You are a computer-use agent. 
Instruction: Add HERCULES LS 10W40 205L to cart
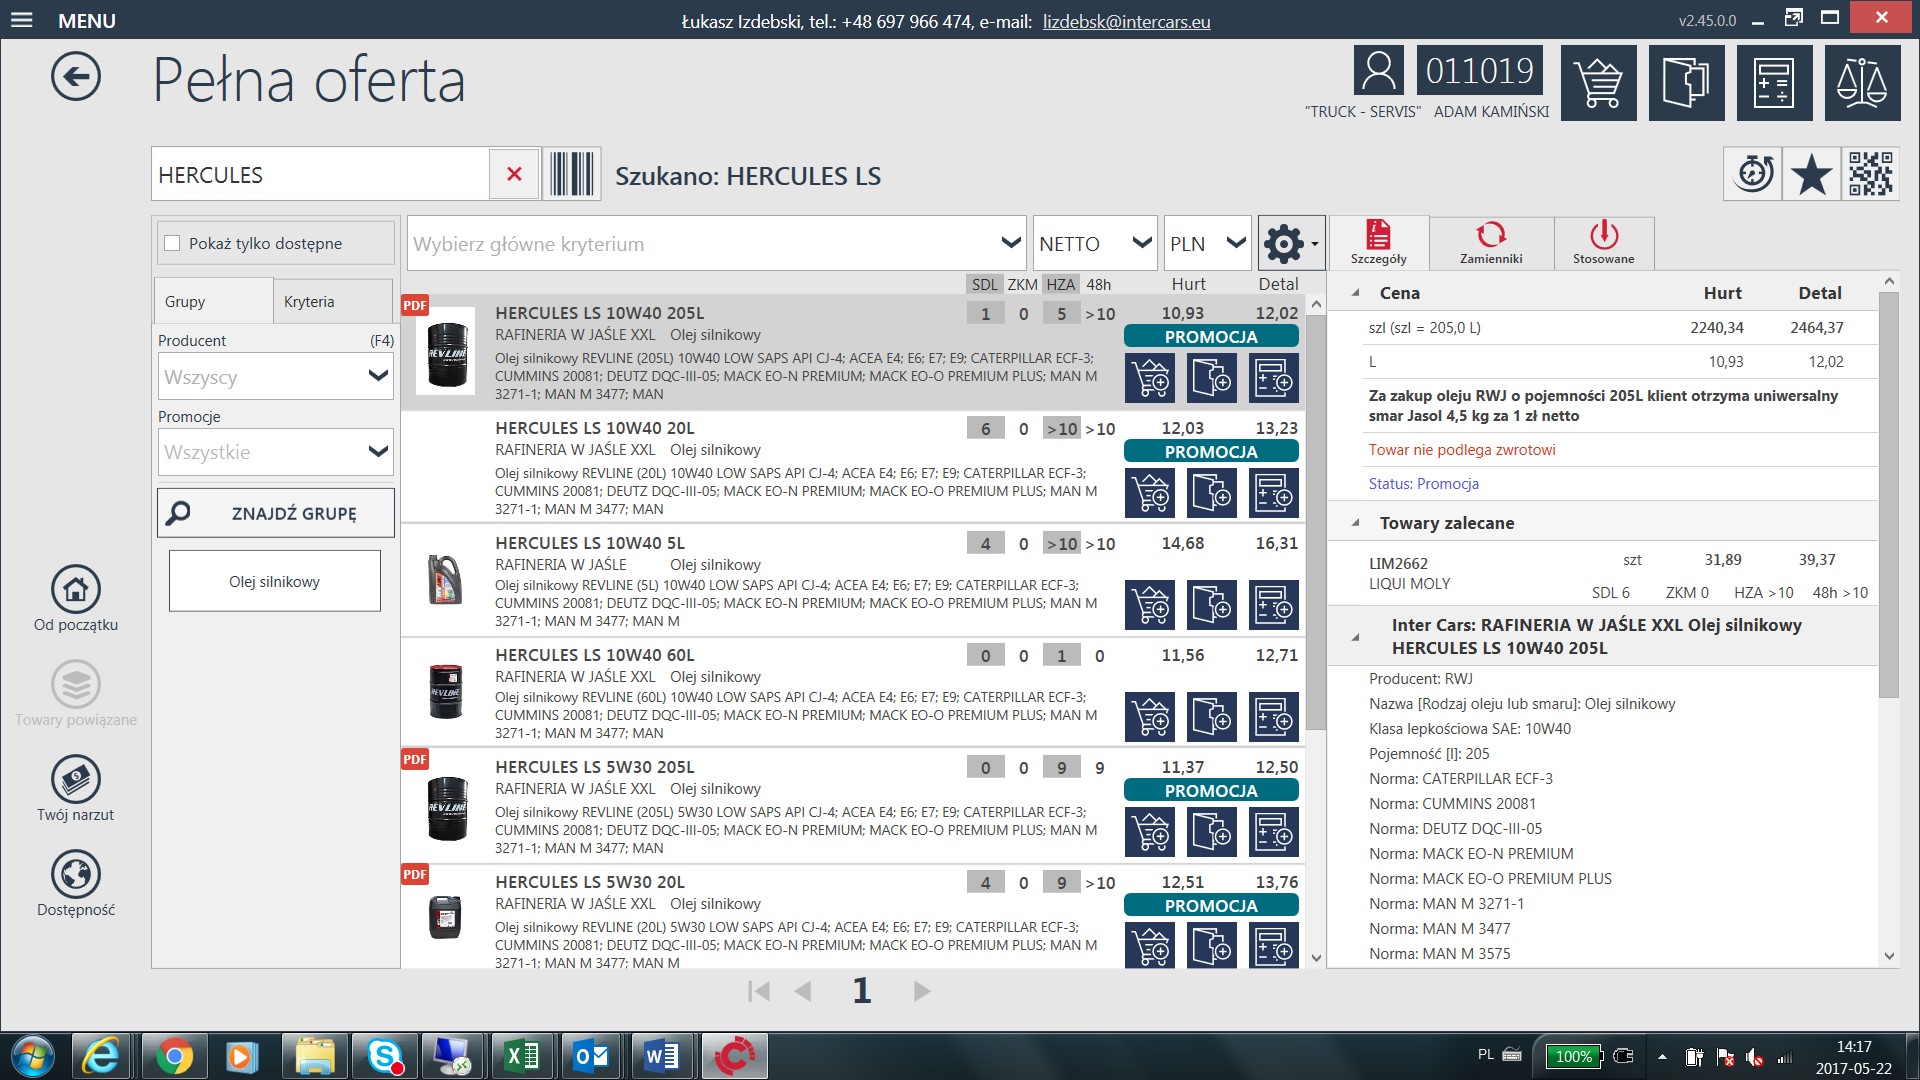click(1150, 378)
